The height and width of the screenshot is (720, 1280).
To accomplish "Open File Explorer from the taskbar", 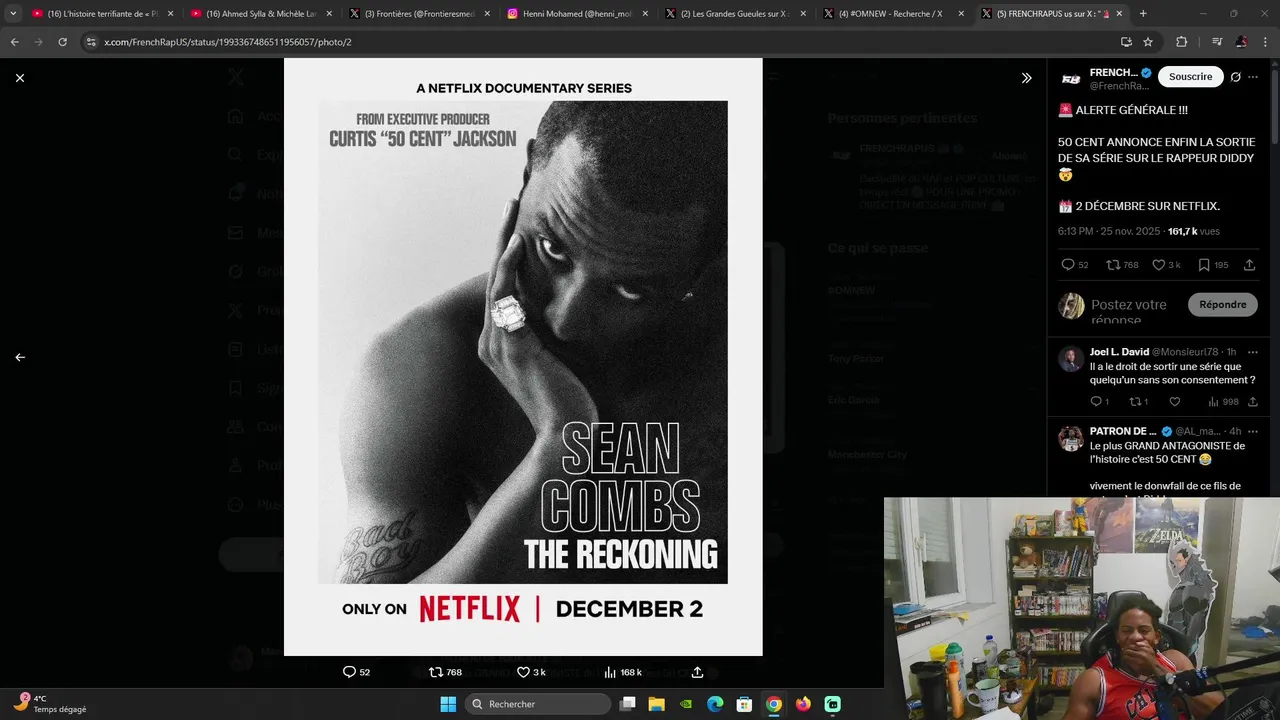I will pos(656,704).
